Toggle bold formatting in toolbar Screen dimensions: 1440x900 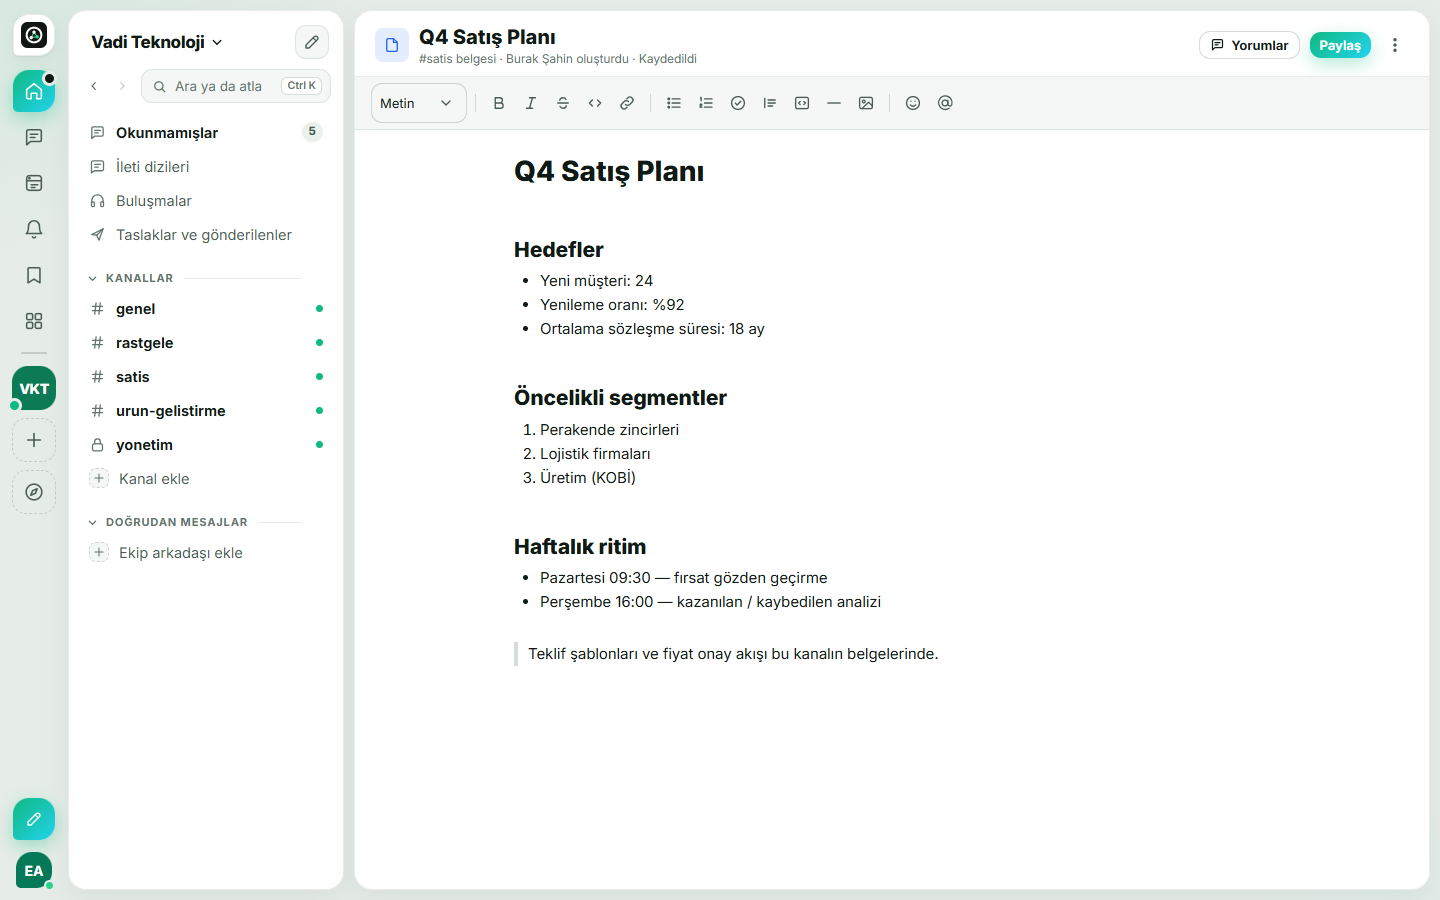click(x=499, y=103)
